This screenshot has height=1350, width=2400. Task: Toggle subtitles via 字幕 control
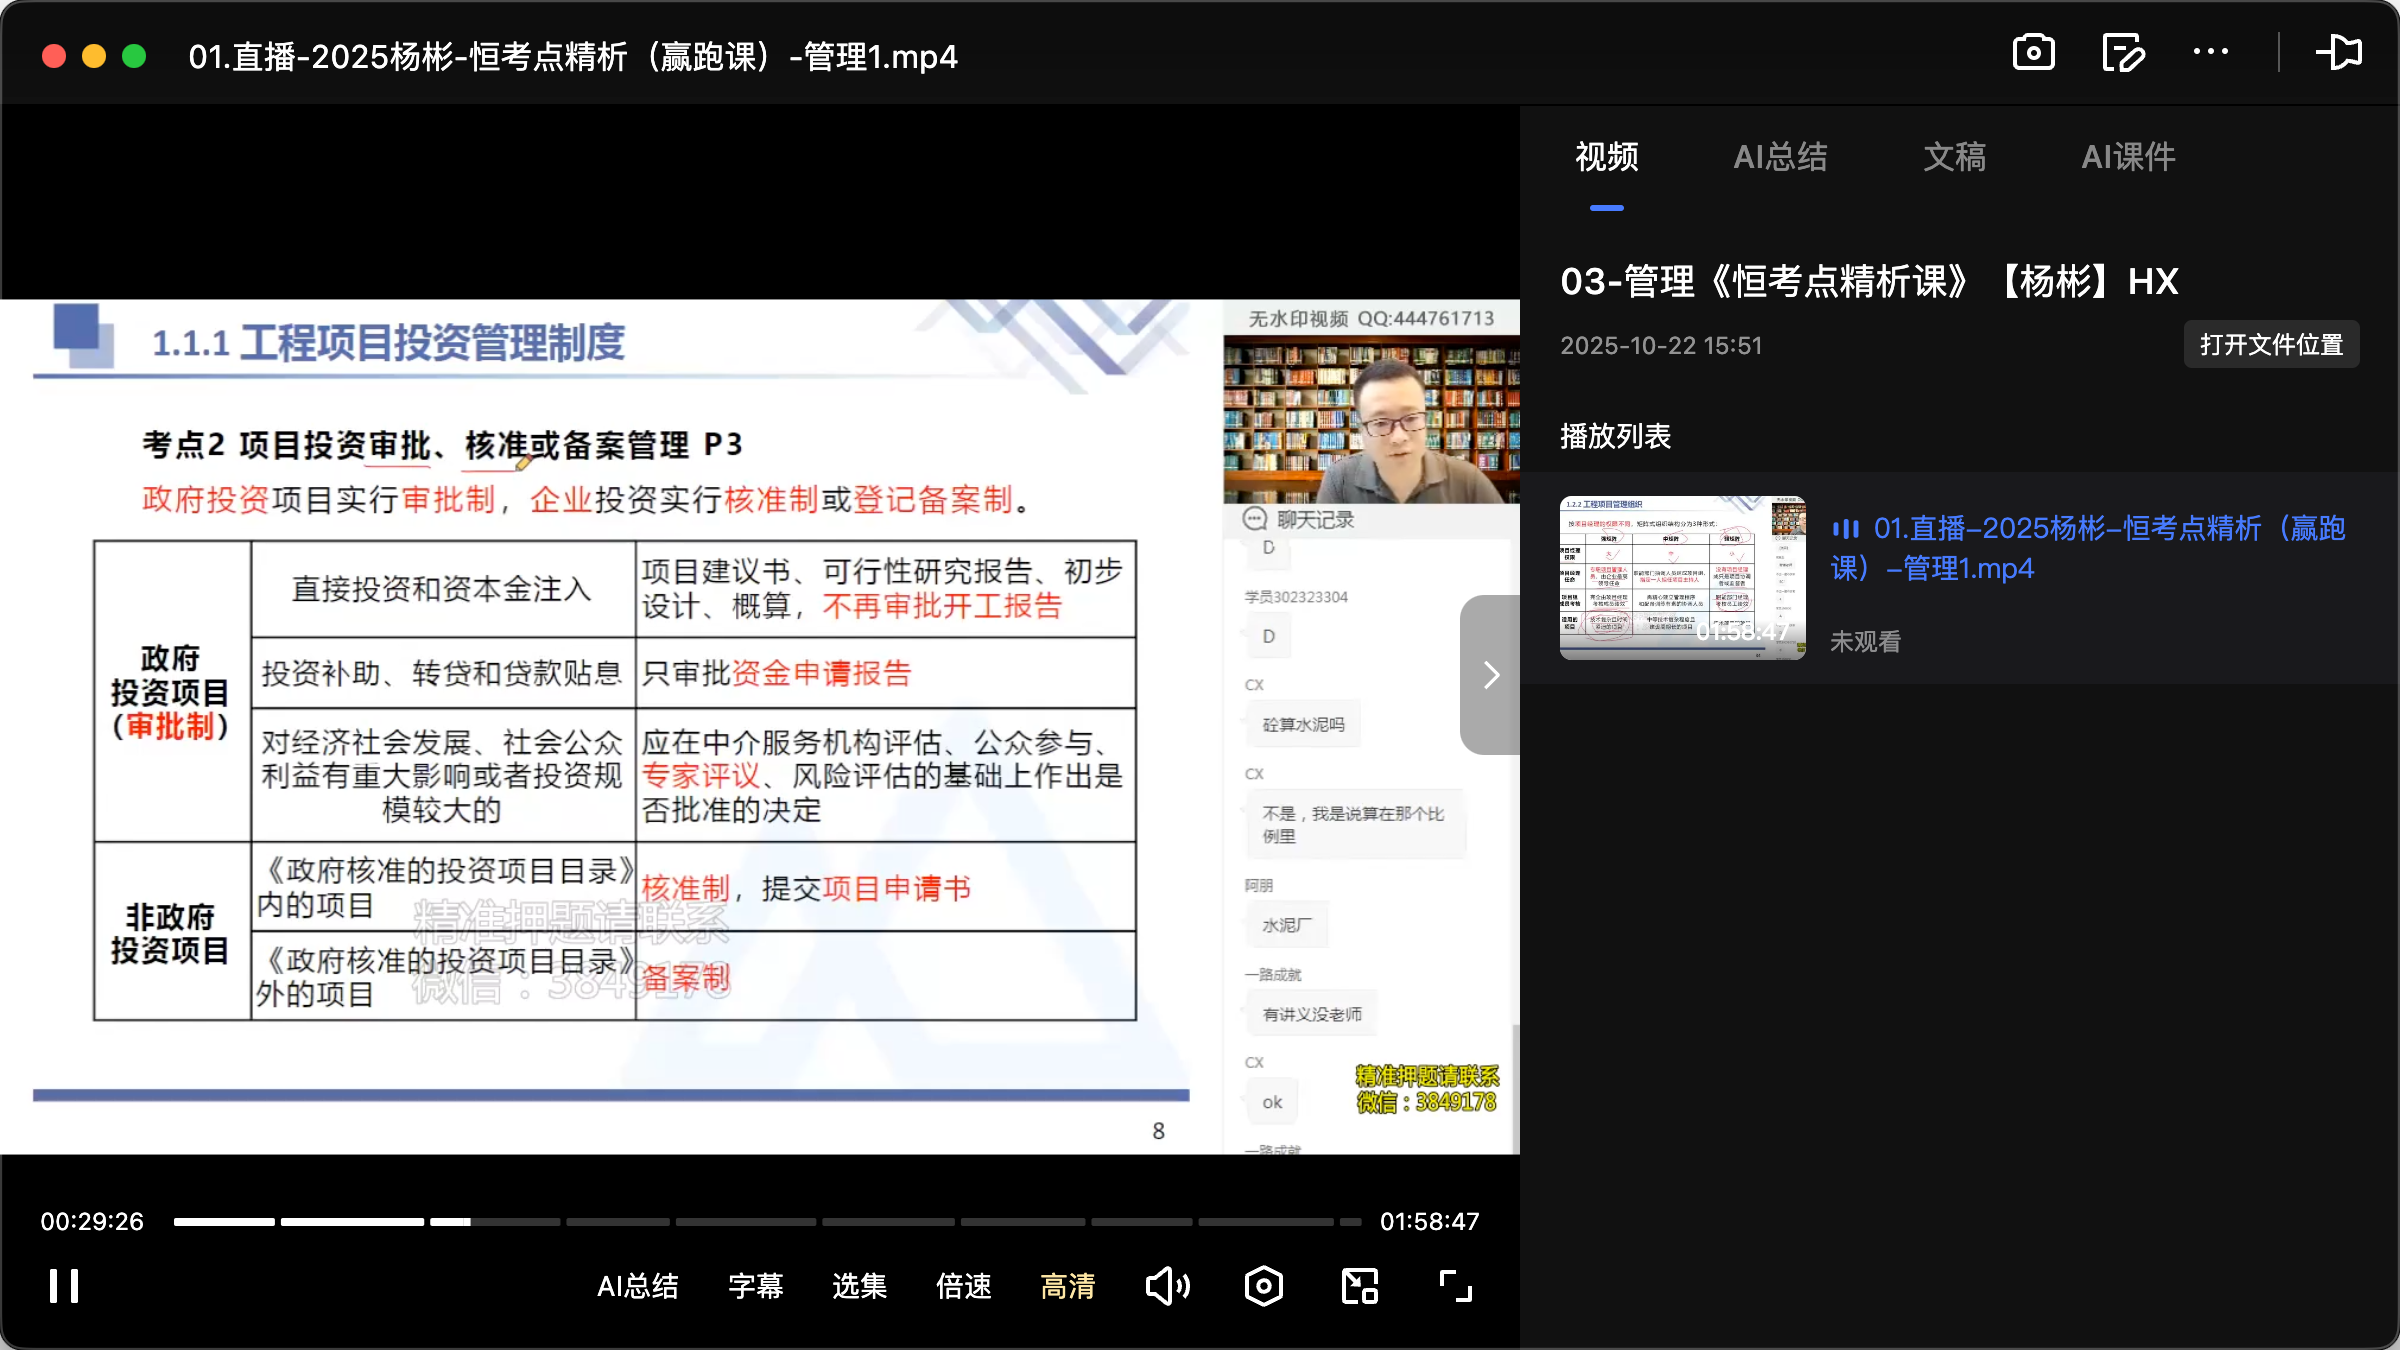(x=756, y=1287)
